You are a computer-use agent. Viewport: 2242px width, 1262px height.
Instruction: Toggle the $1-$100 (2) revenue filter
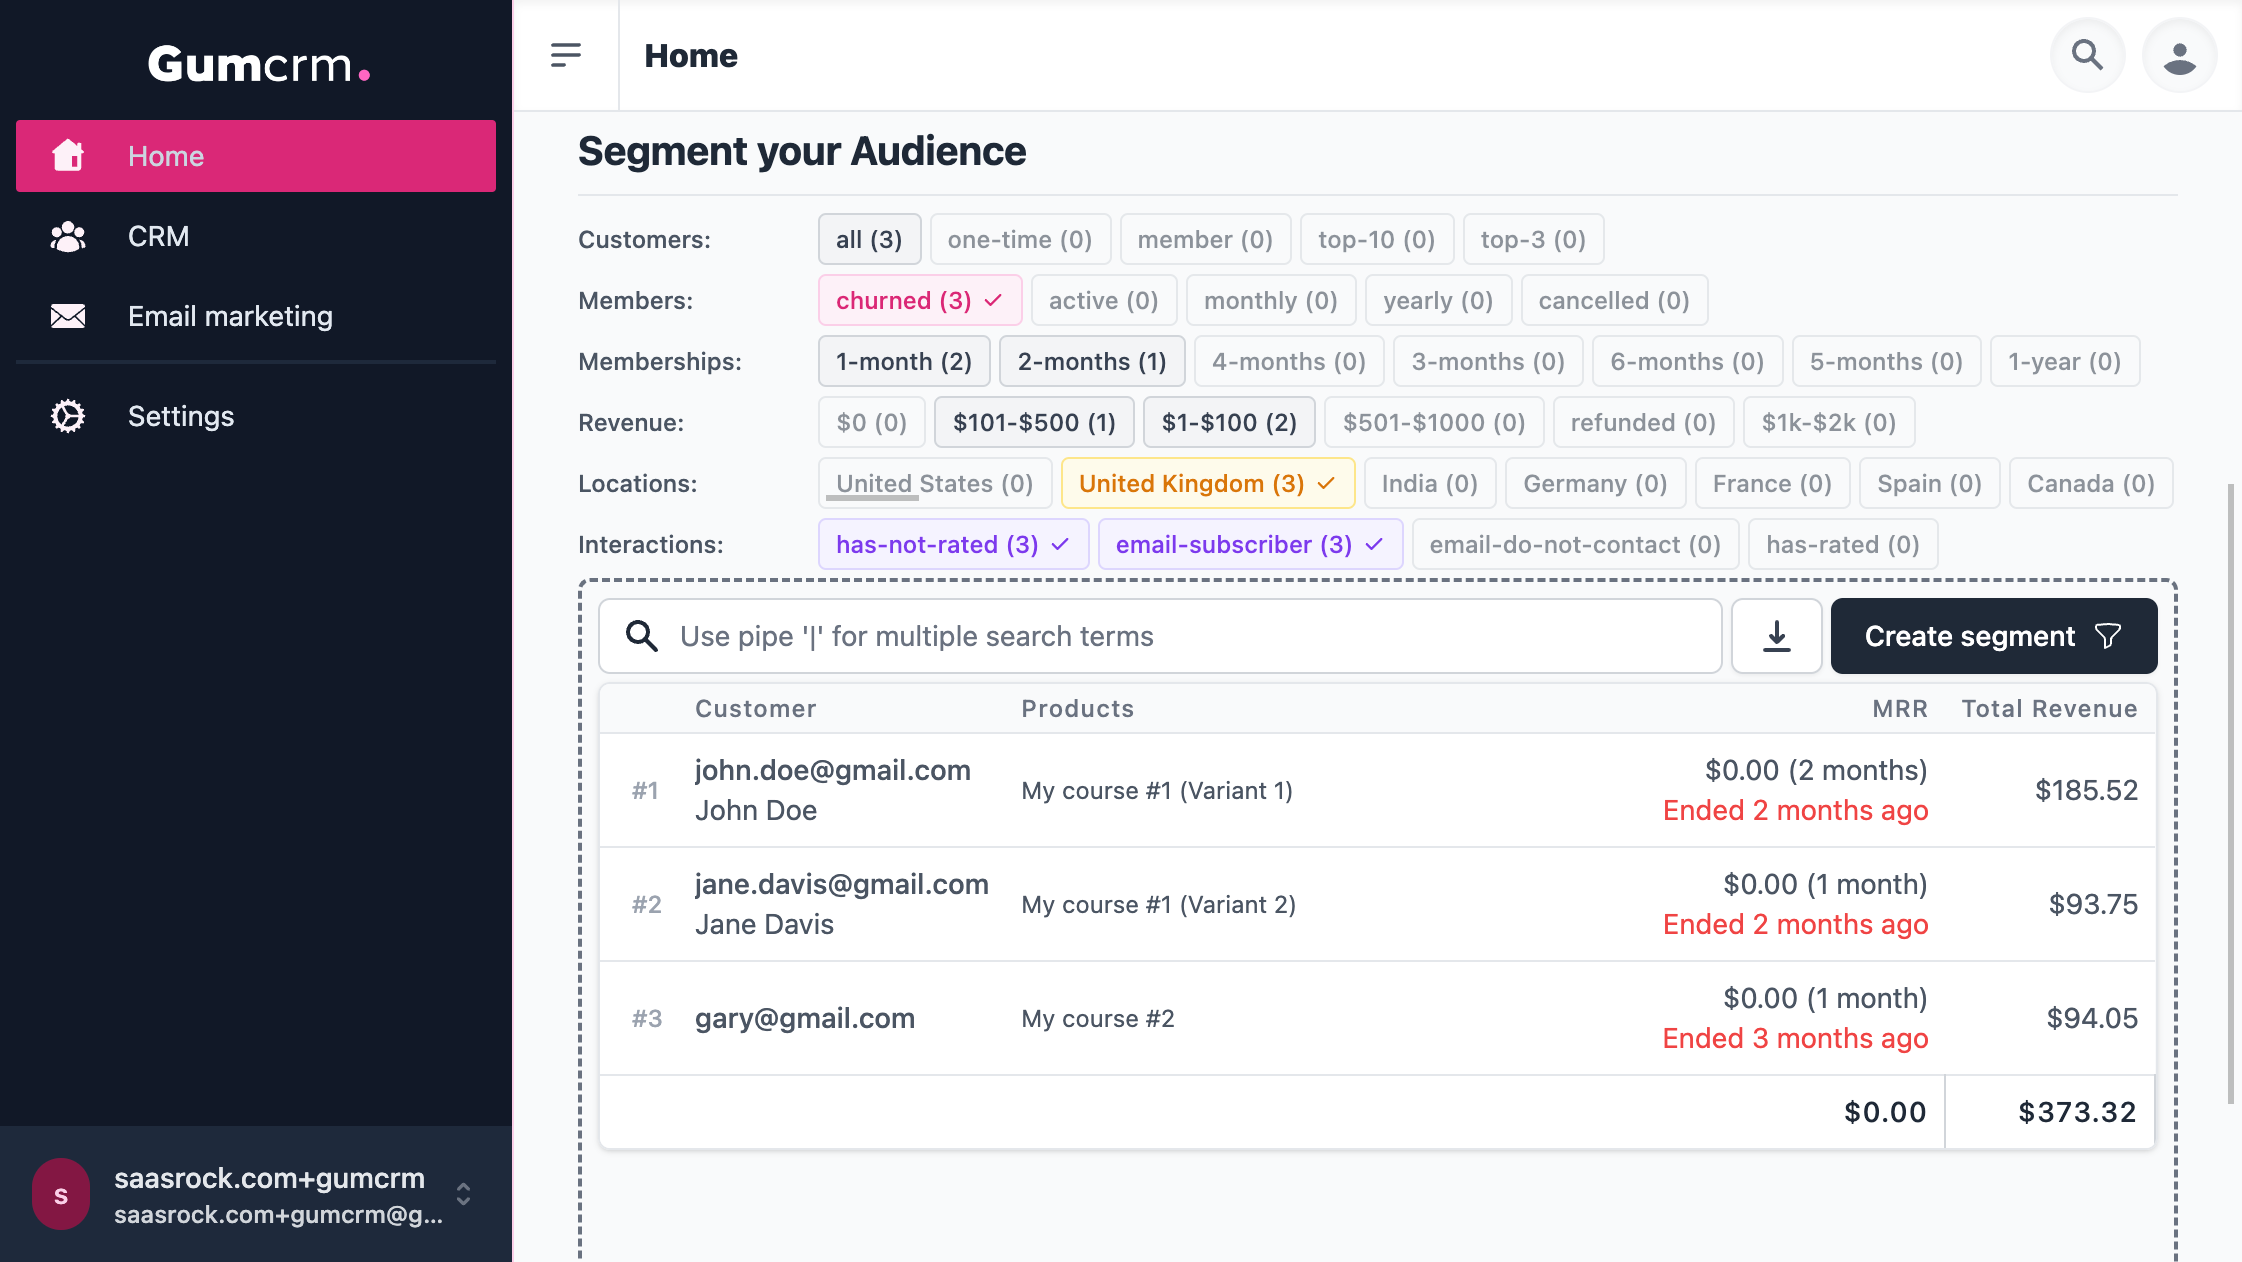point(1229,422)
